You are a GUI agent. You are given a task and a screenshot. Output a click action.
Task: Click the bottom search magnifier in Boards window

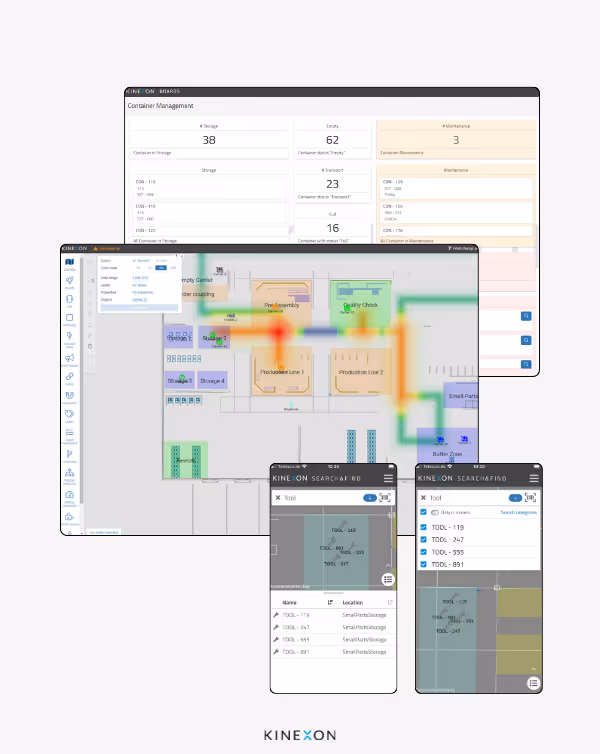526,364
